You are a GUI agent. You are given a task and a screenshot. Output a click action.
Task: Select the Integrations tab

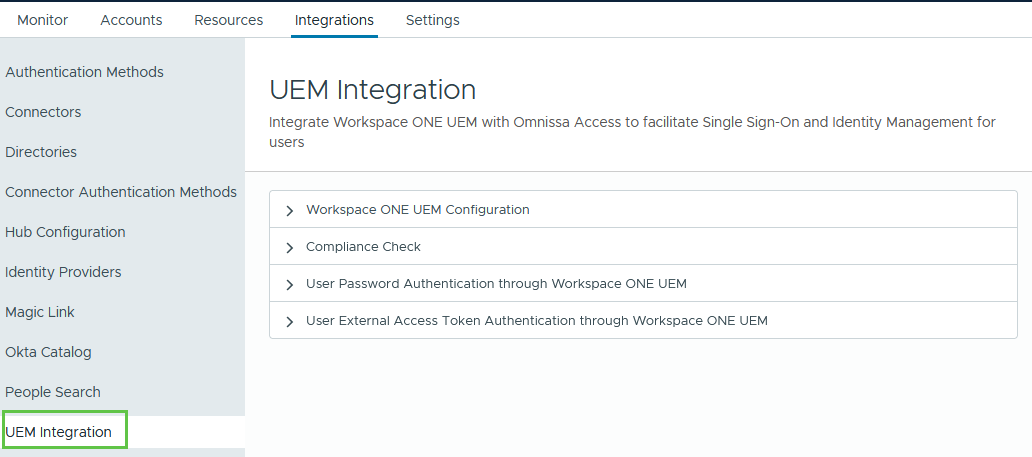(x=334, y=20)
